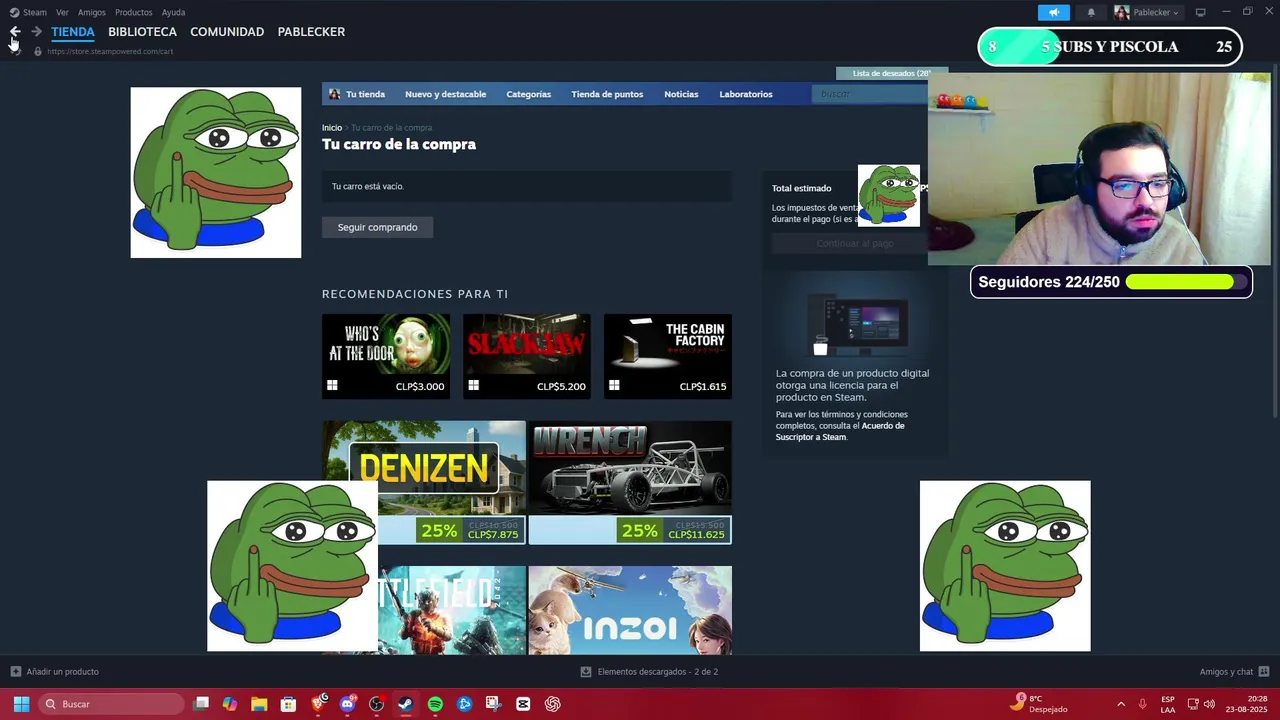Open the Pablecker account dropdown

pos(1147,12)
